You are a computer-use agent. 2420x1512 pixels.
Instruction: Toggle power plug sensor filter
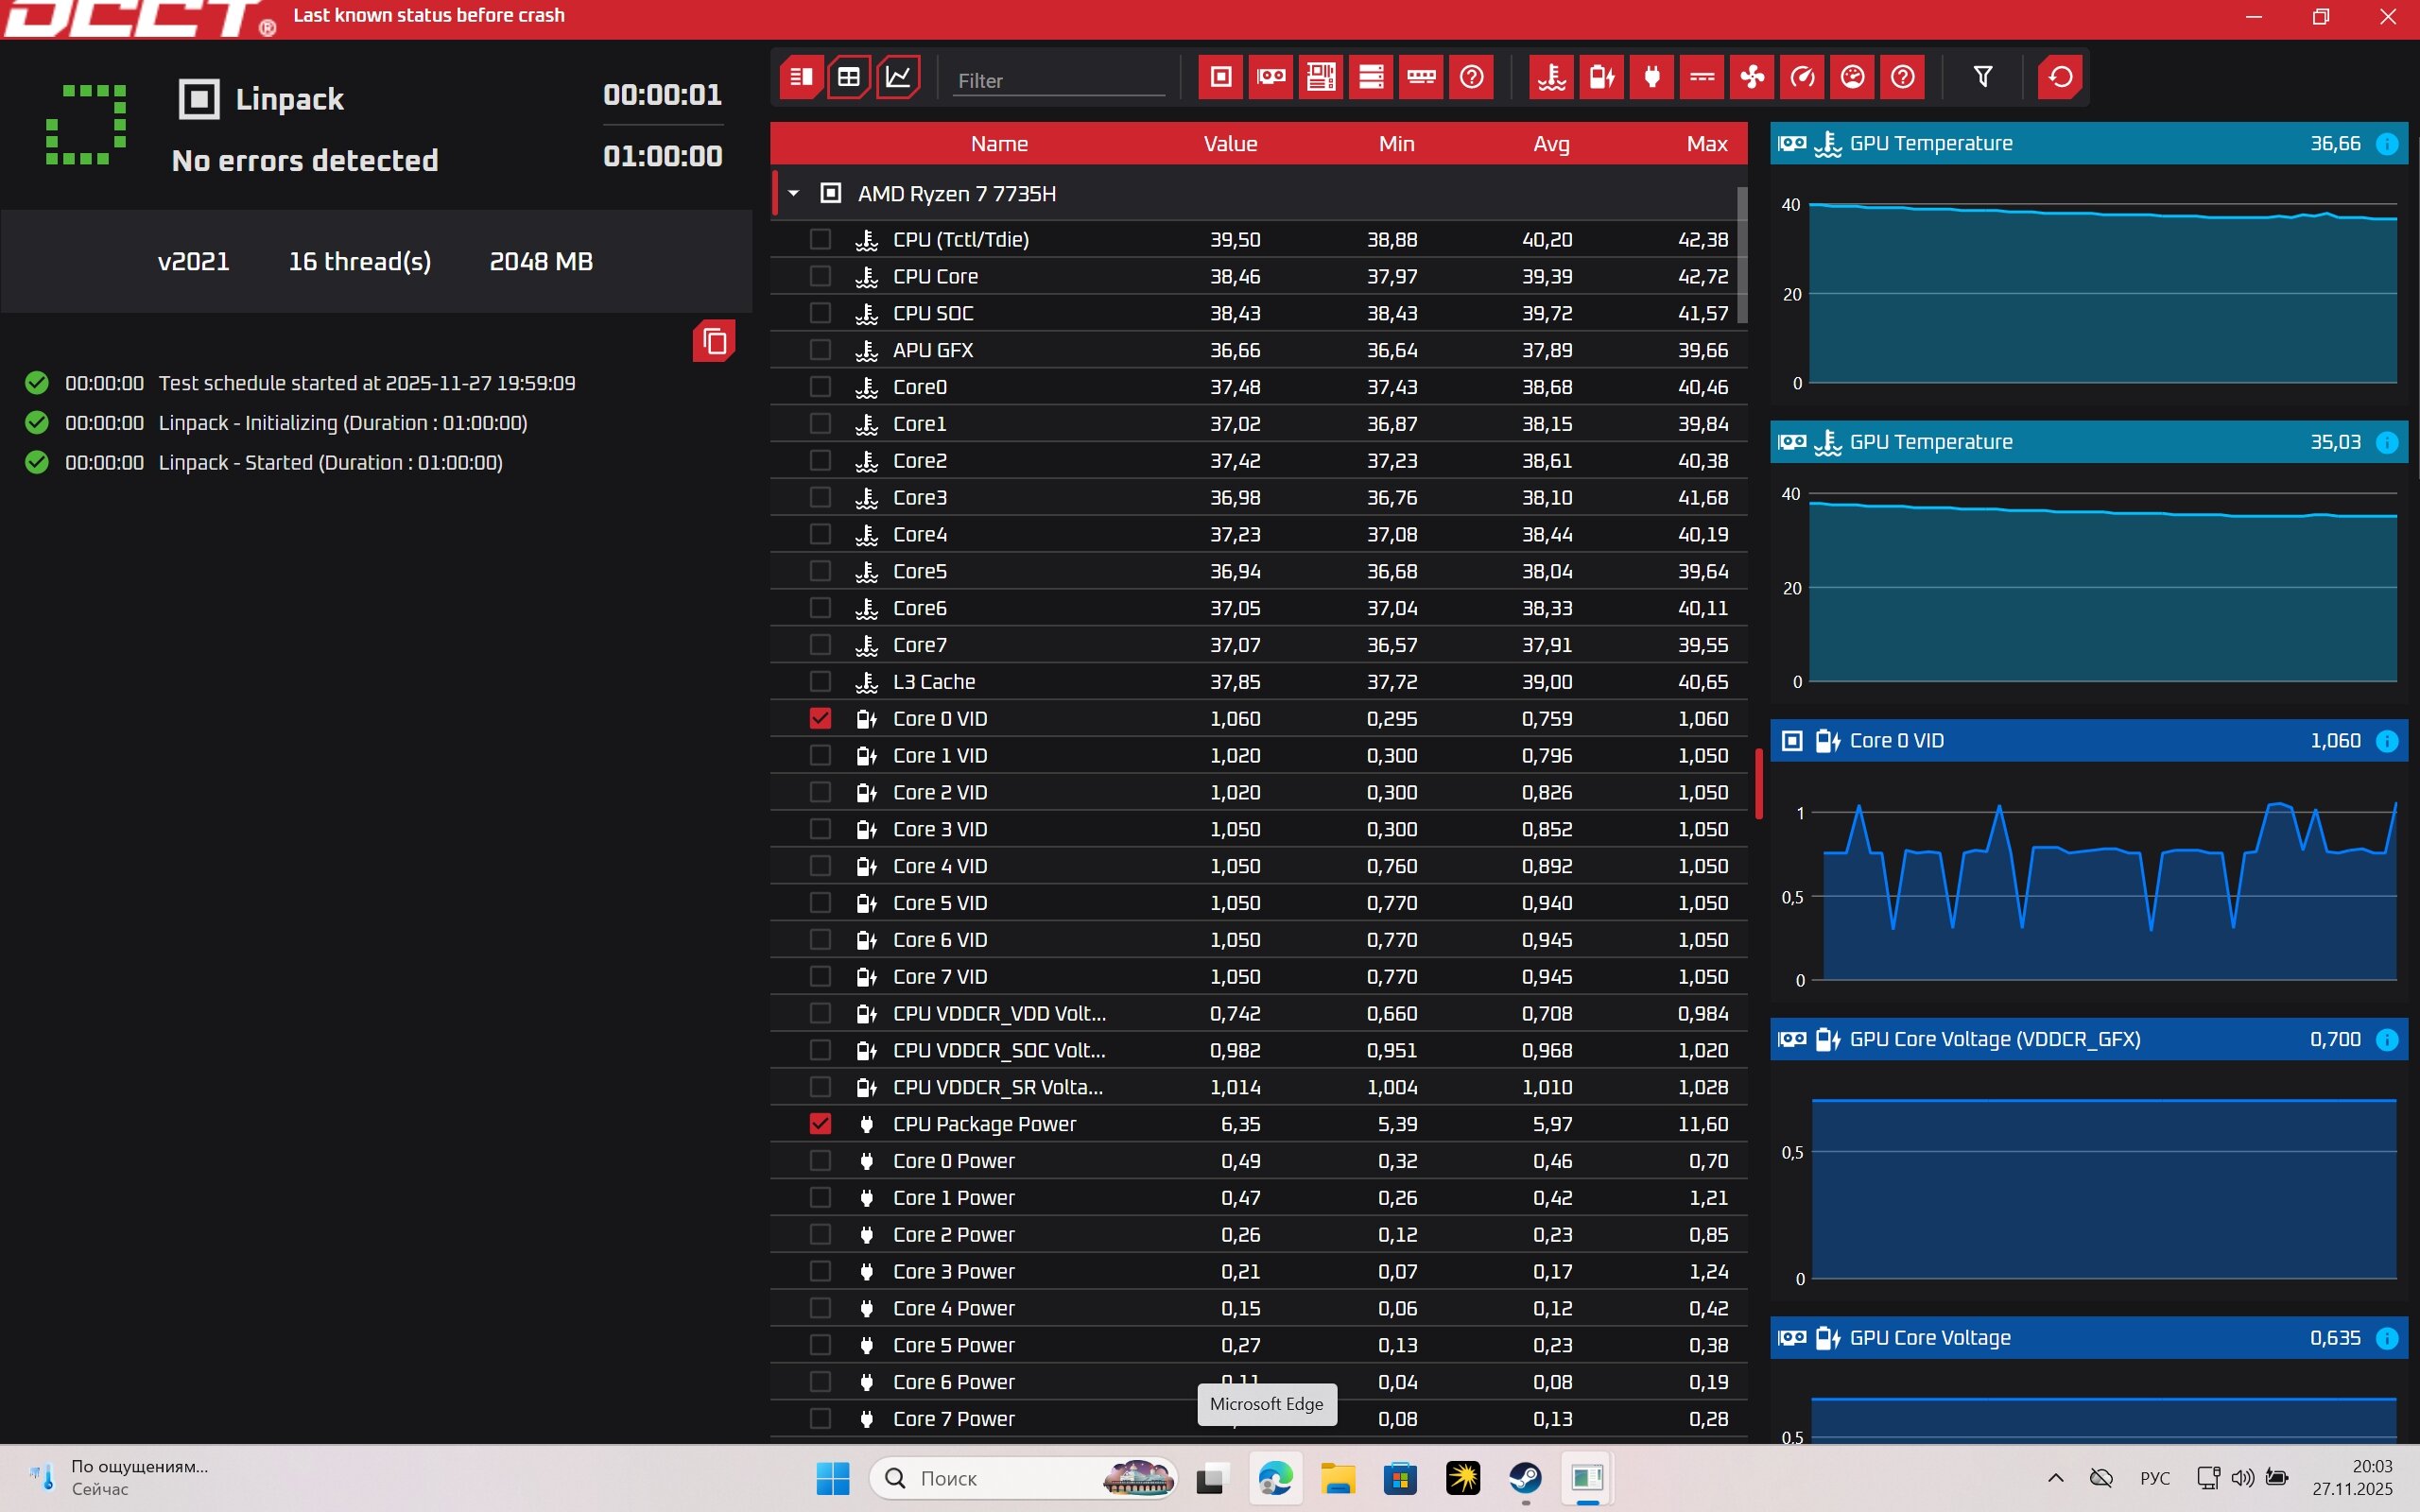click(1652, 77)
